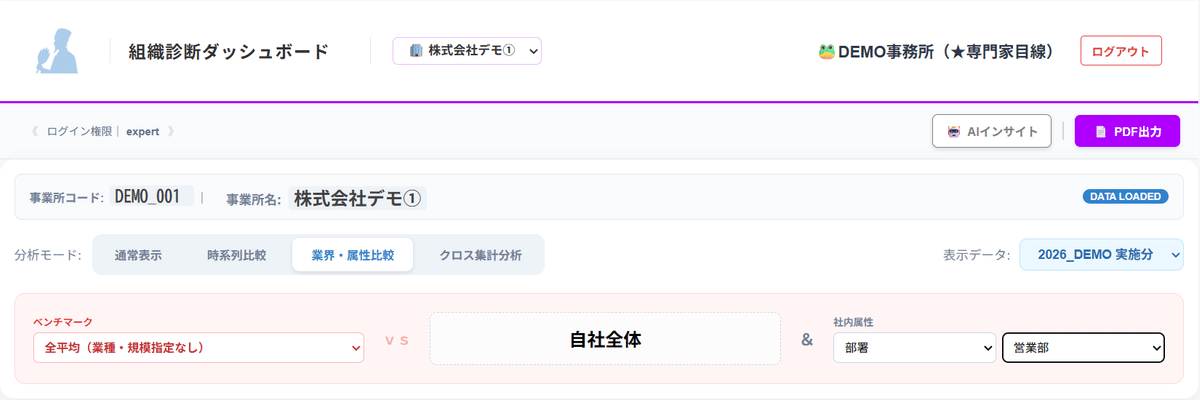This screenshot has height=400, width=1200.
Task: Click the ログアウト button
Action: click(1120, 51)
